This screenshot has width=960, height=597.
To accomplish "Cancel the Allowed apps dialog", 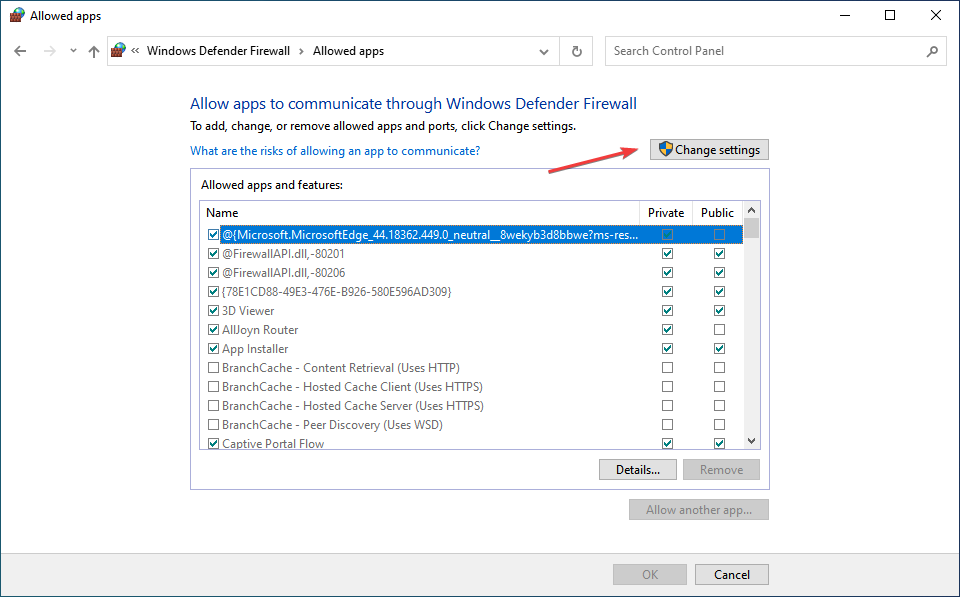I will (x=732, y=574).
